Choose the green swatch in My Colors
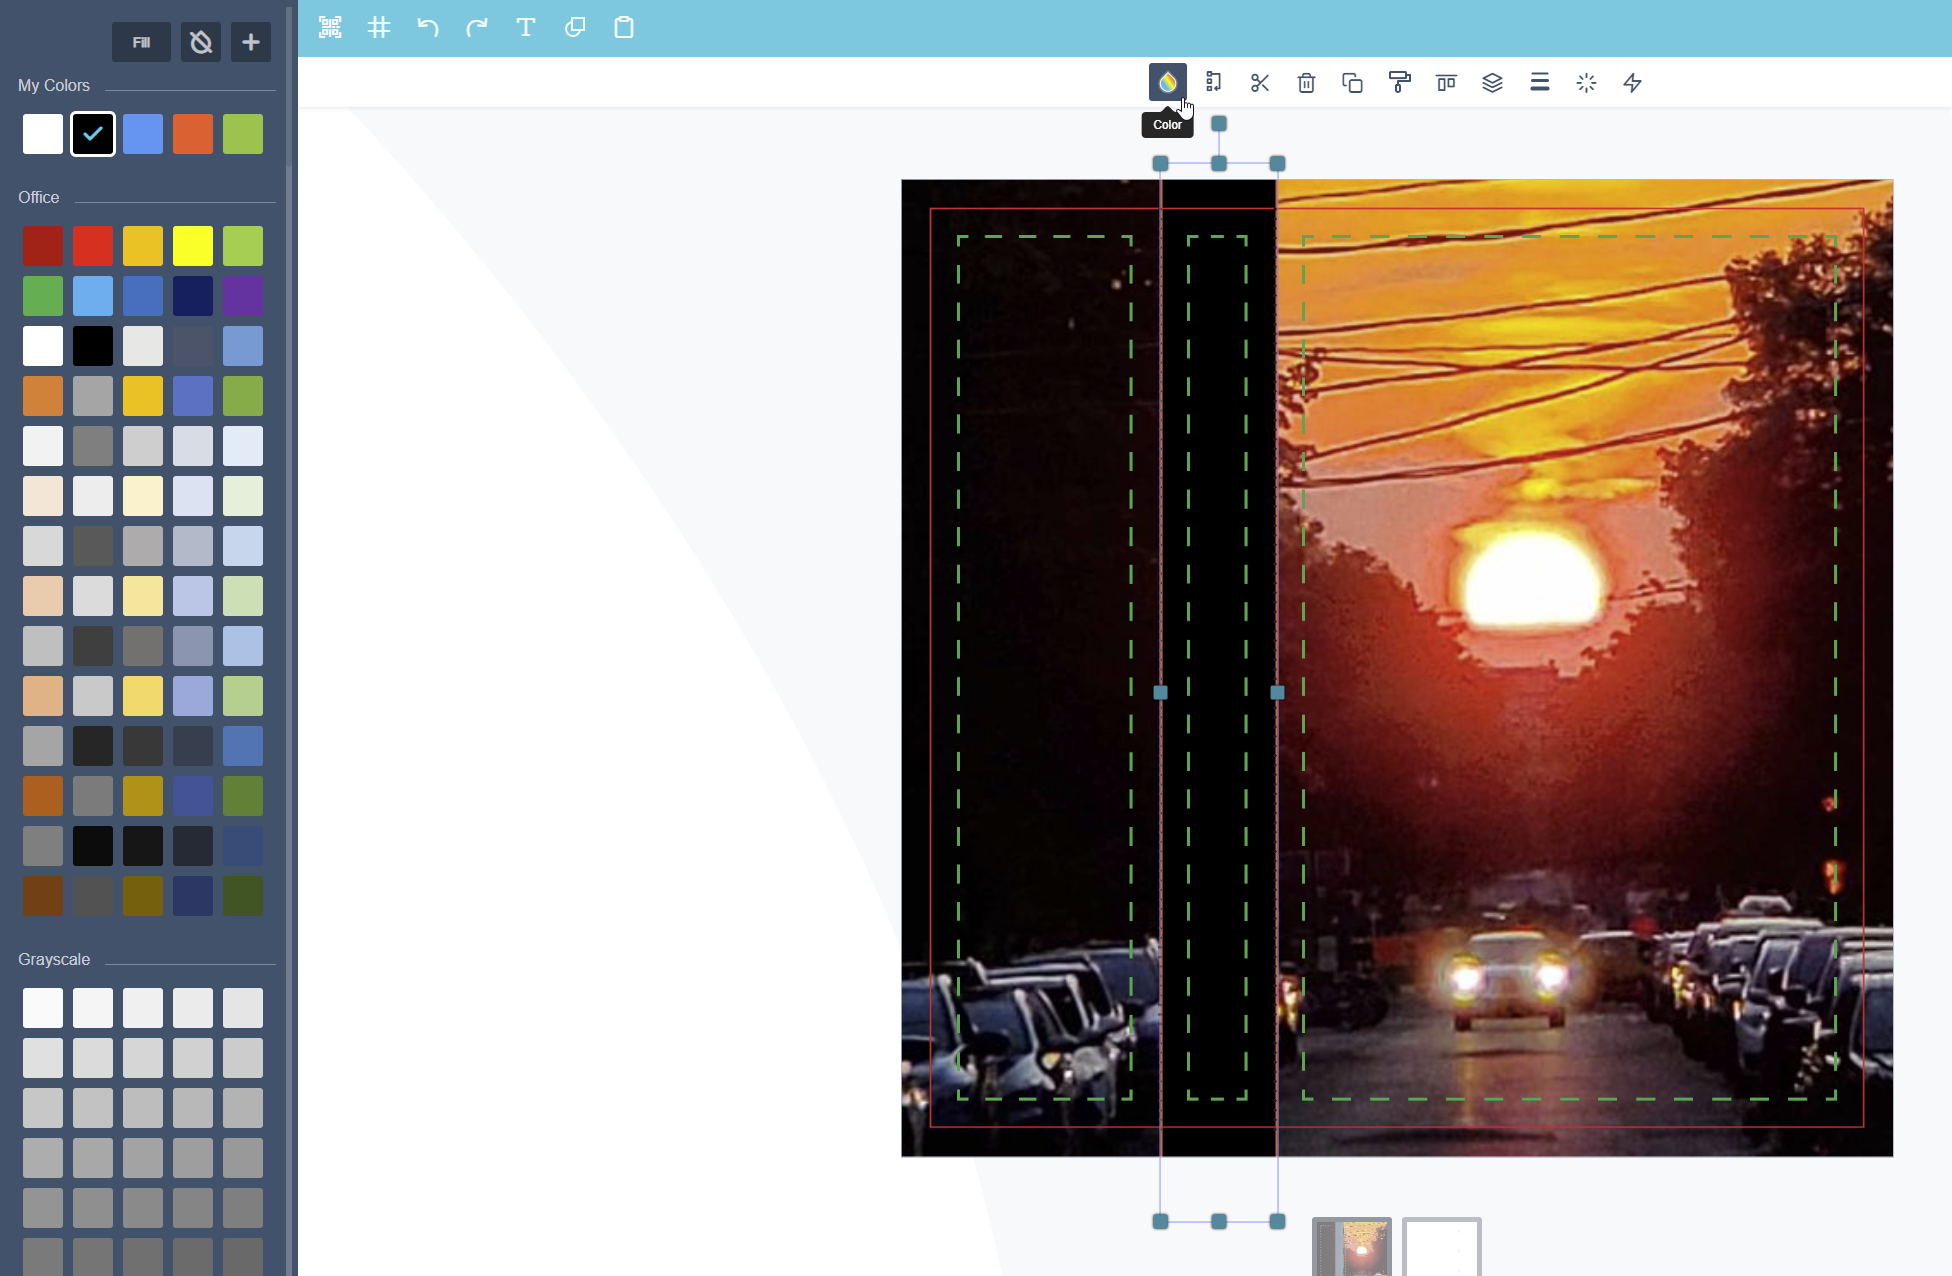Image resolution: width=1952 pixels, height=1276 pixels. click(x=243, y=134)
